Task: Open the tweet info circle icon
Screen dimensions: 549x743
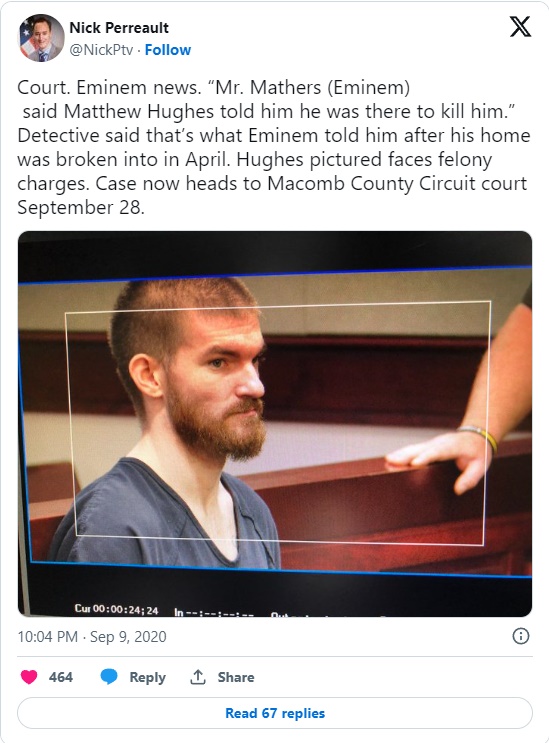Action: (x=521, y=636)
